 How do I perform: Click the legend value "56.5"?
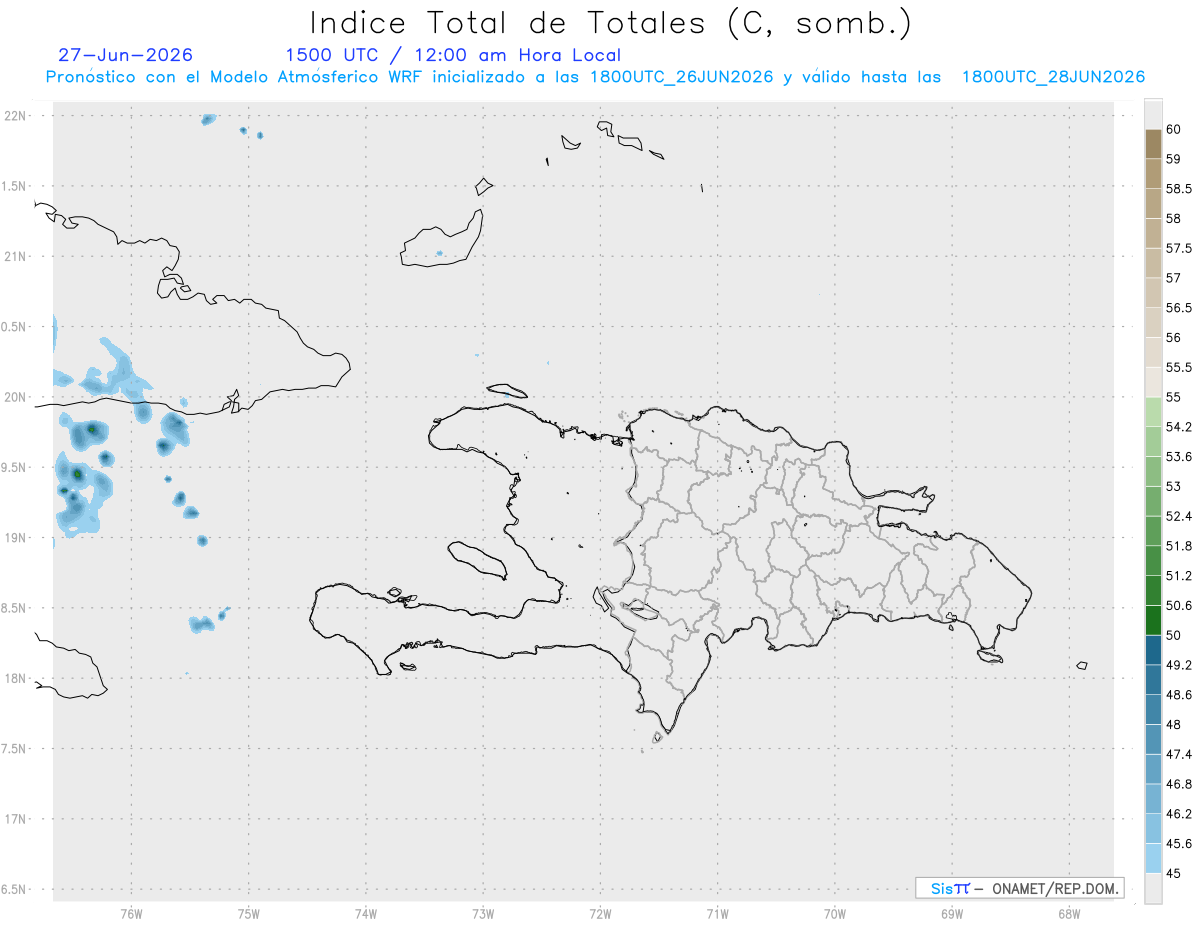click(x=1179, y=308)
